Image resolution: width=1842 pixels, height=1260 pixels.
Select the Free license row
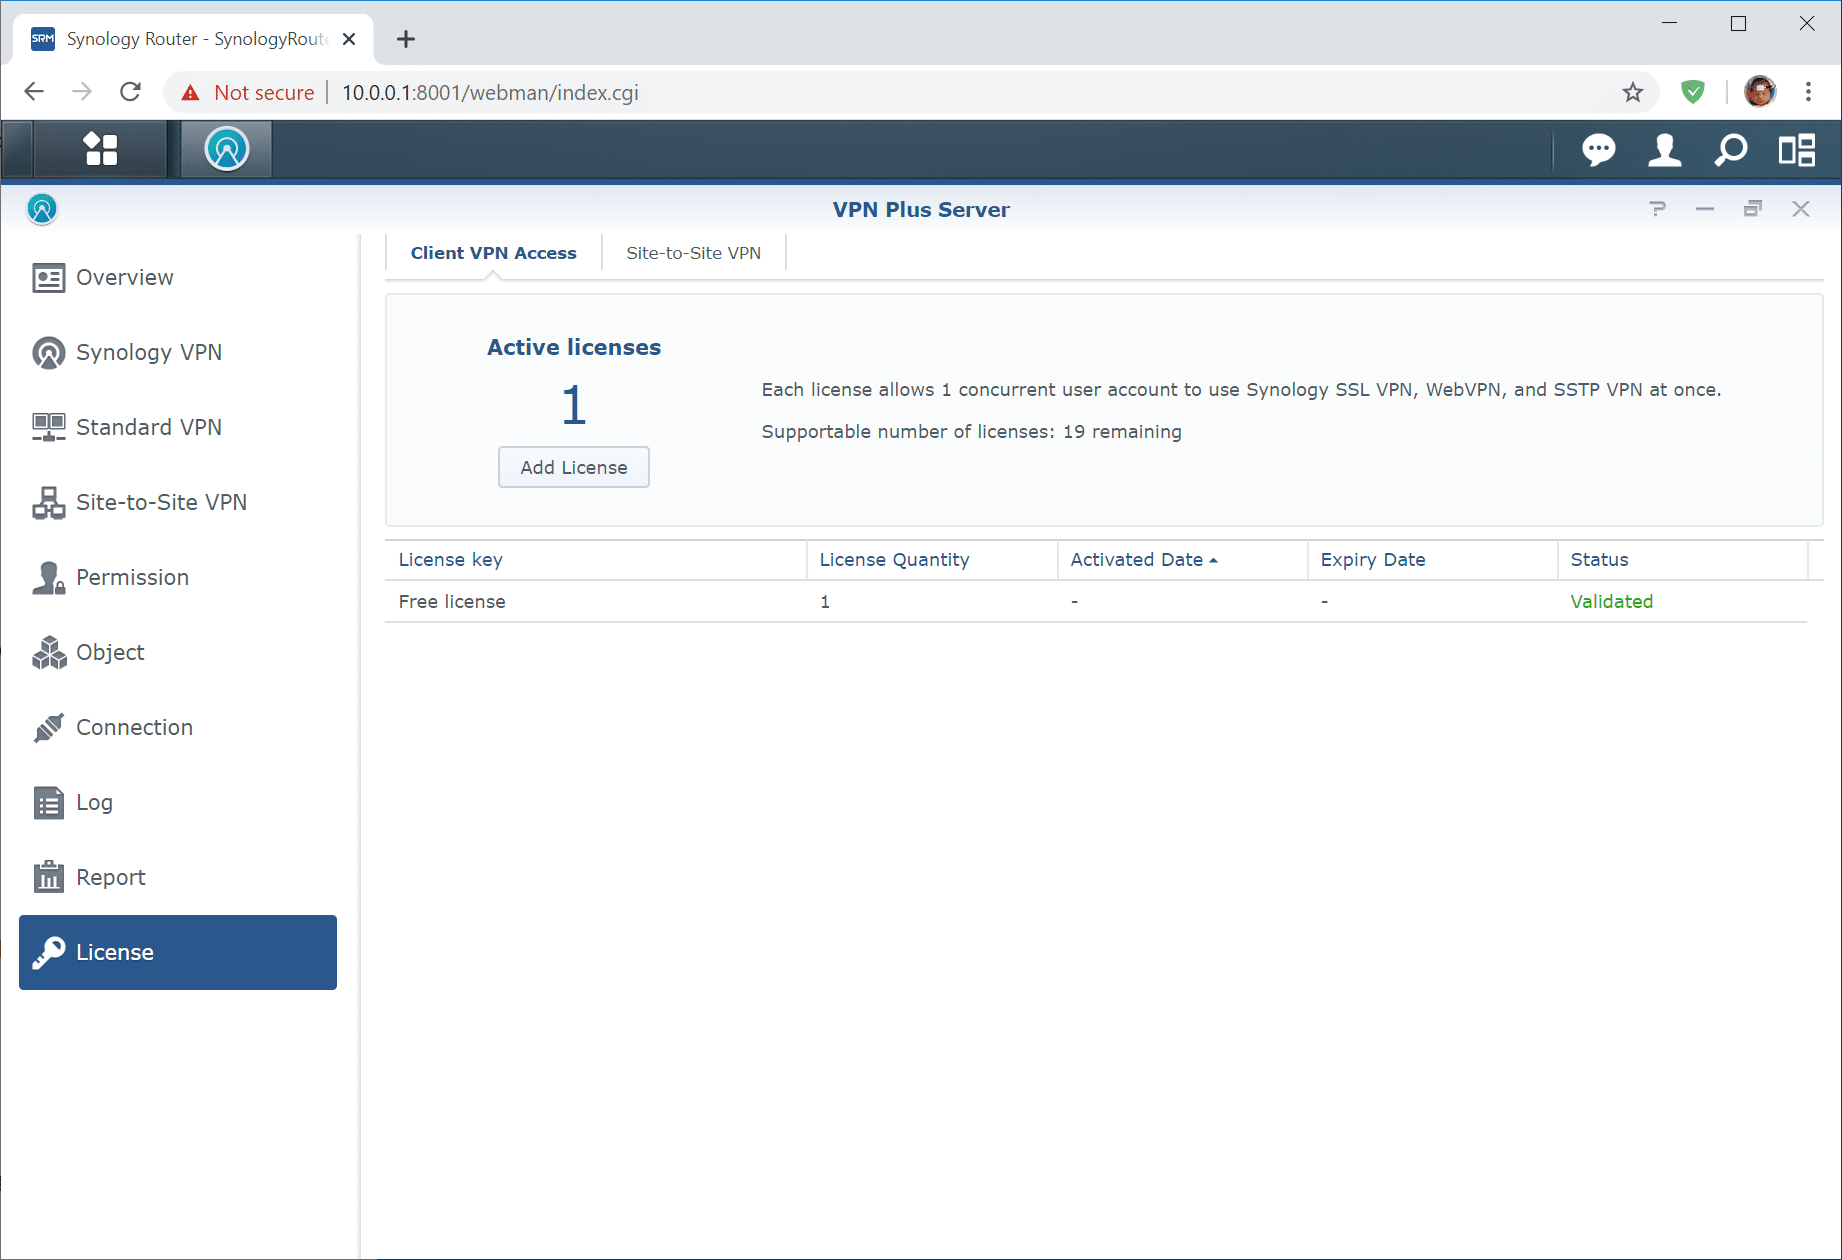[x=1096, y=602]
